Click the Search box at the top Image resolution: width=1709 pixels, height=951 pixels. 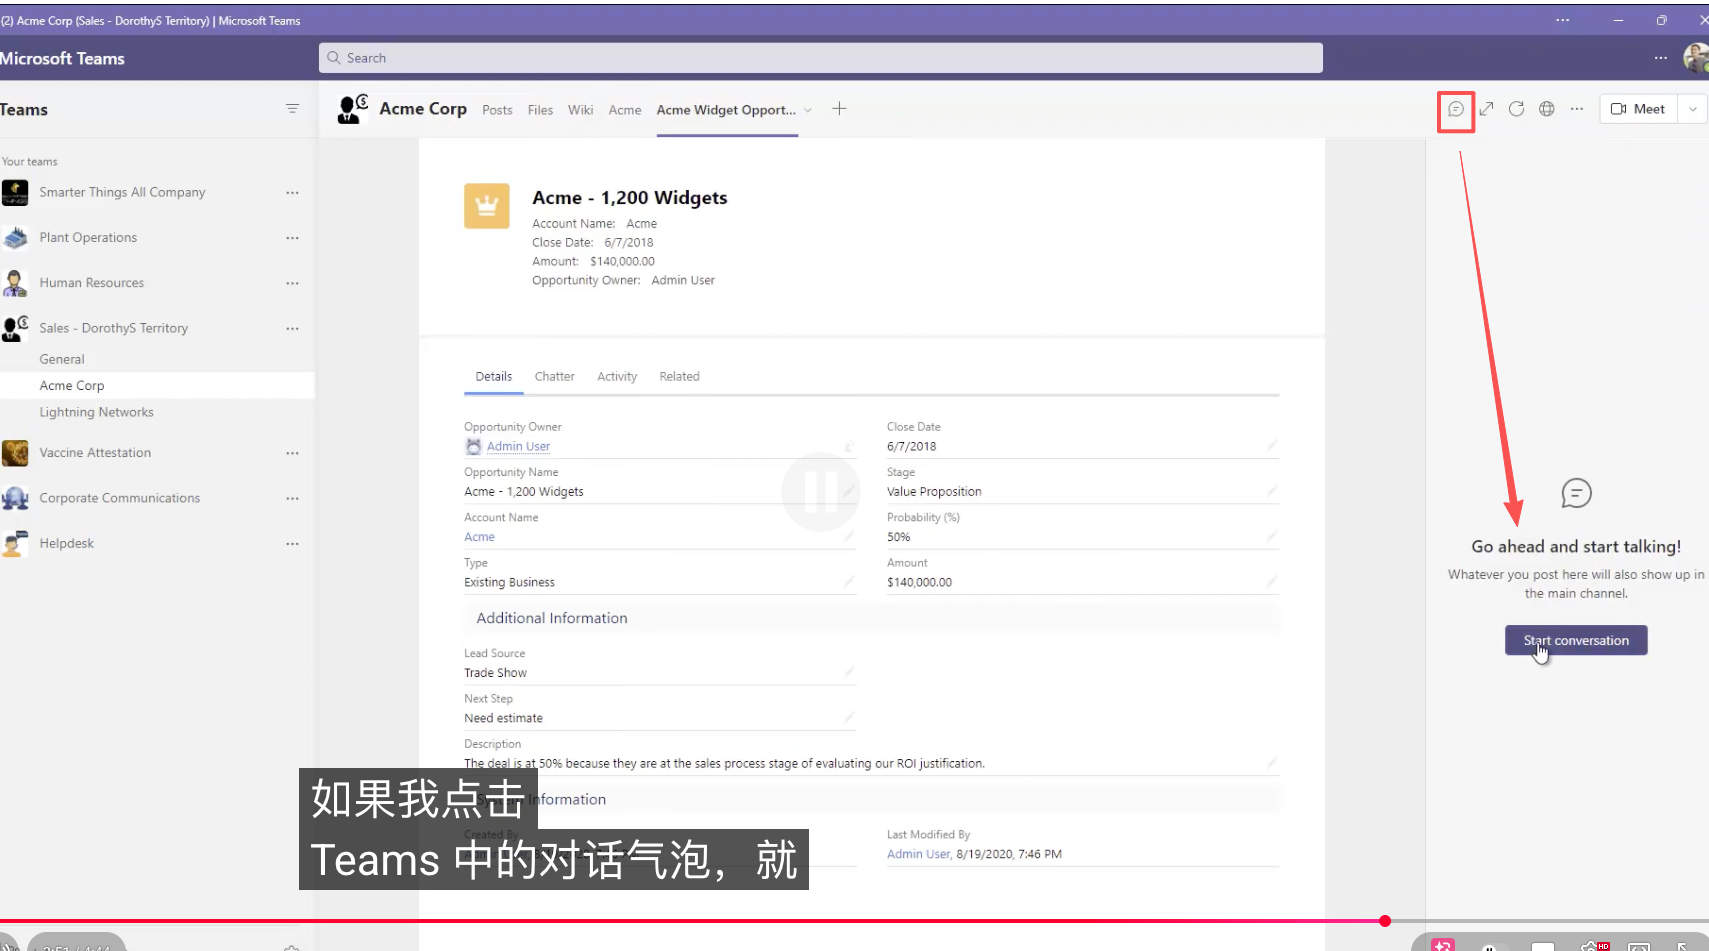click(821, 58)
